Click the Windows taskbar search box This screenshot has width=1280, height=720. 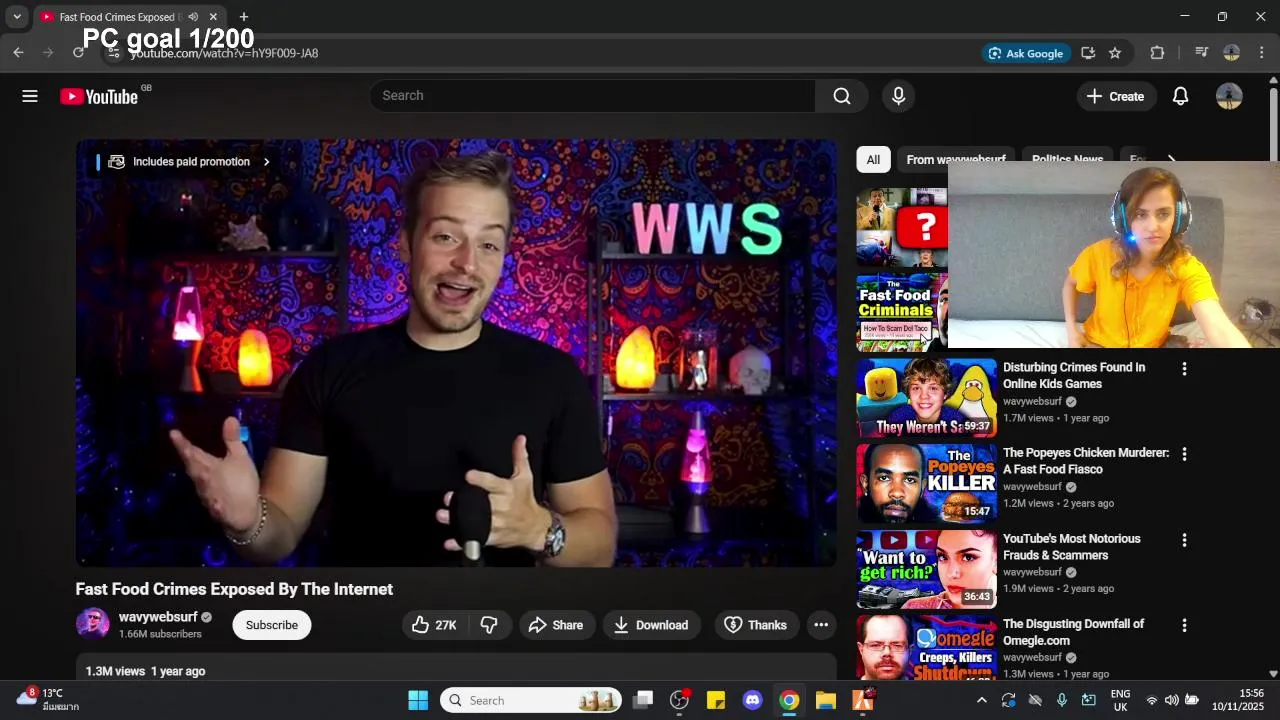[531, 700]
